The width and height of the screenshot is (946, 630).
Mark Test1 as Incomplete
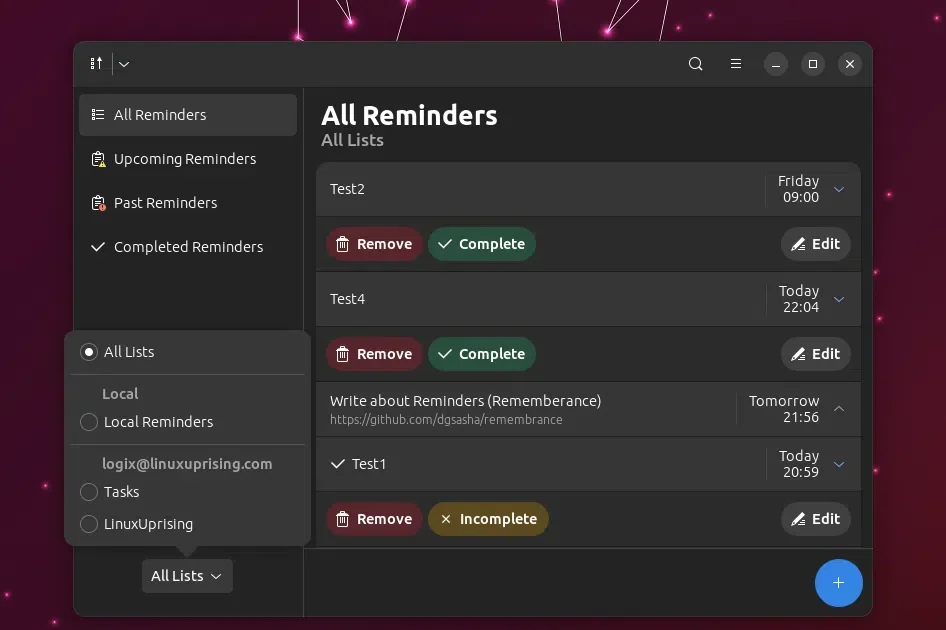(488, 518)
